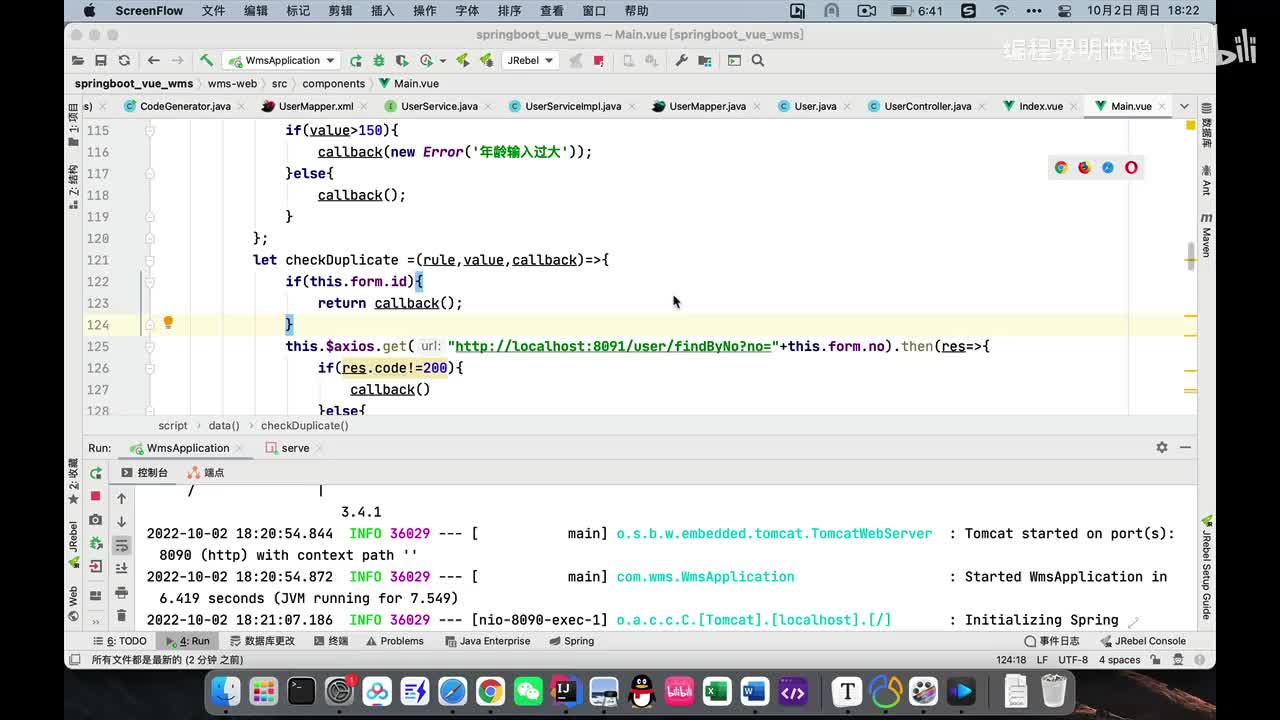Click the down arrow in console toolbar
This screenshot has height=720, width=1280.
pos(122,521)
